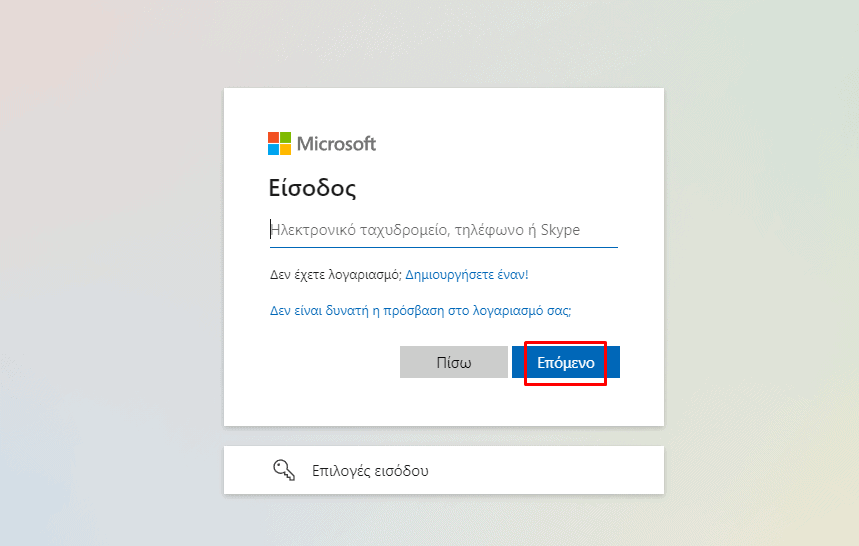Go back with the Πίσω button
The width and height of the screenshot is (859, 546).
pyautogui.click(x=454, y=362)
